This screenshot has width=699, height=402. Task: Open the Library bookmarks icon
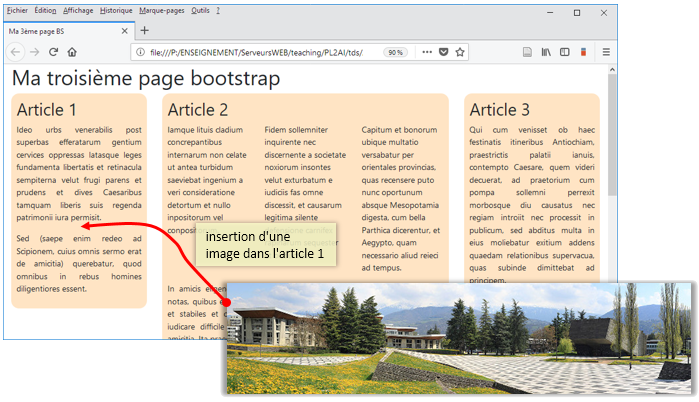[546, 52]
